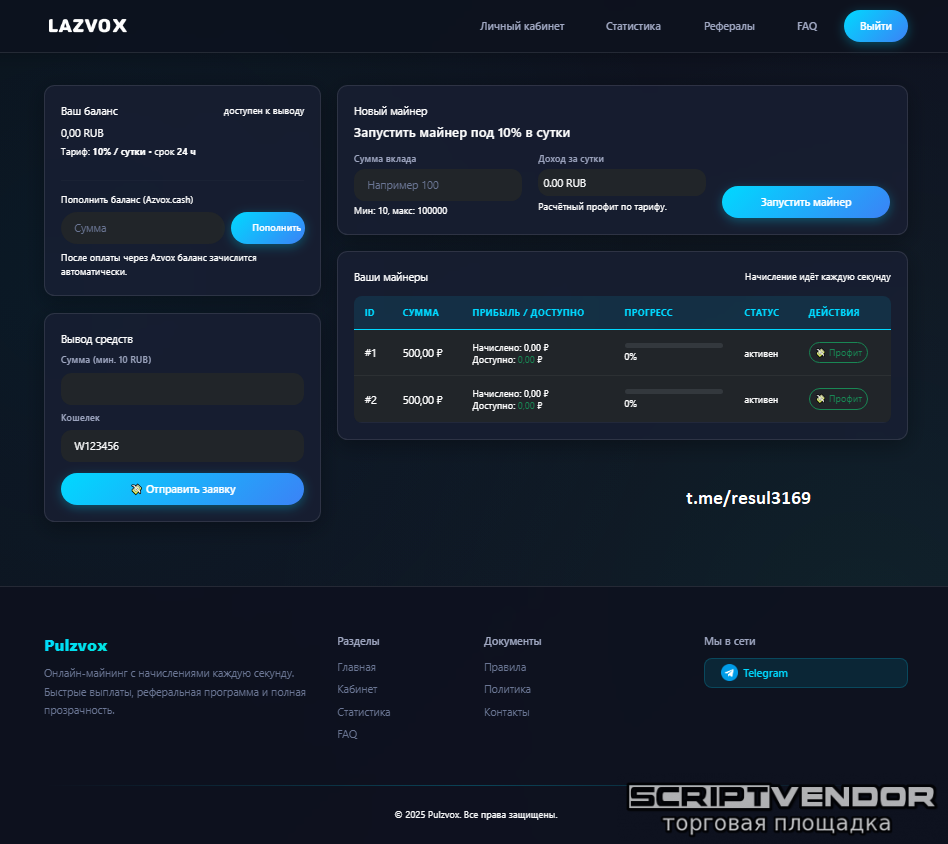
Task: Open Статистика page from top menu
Action: click(x=633, y=26)
